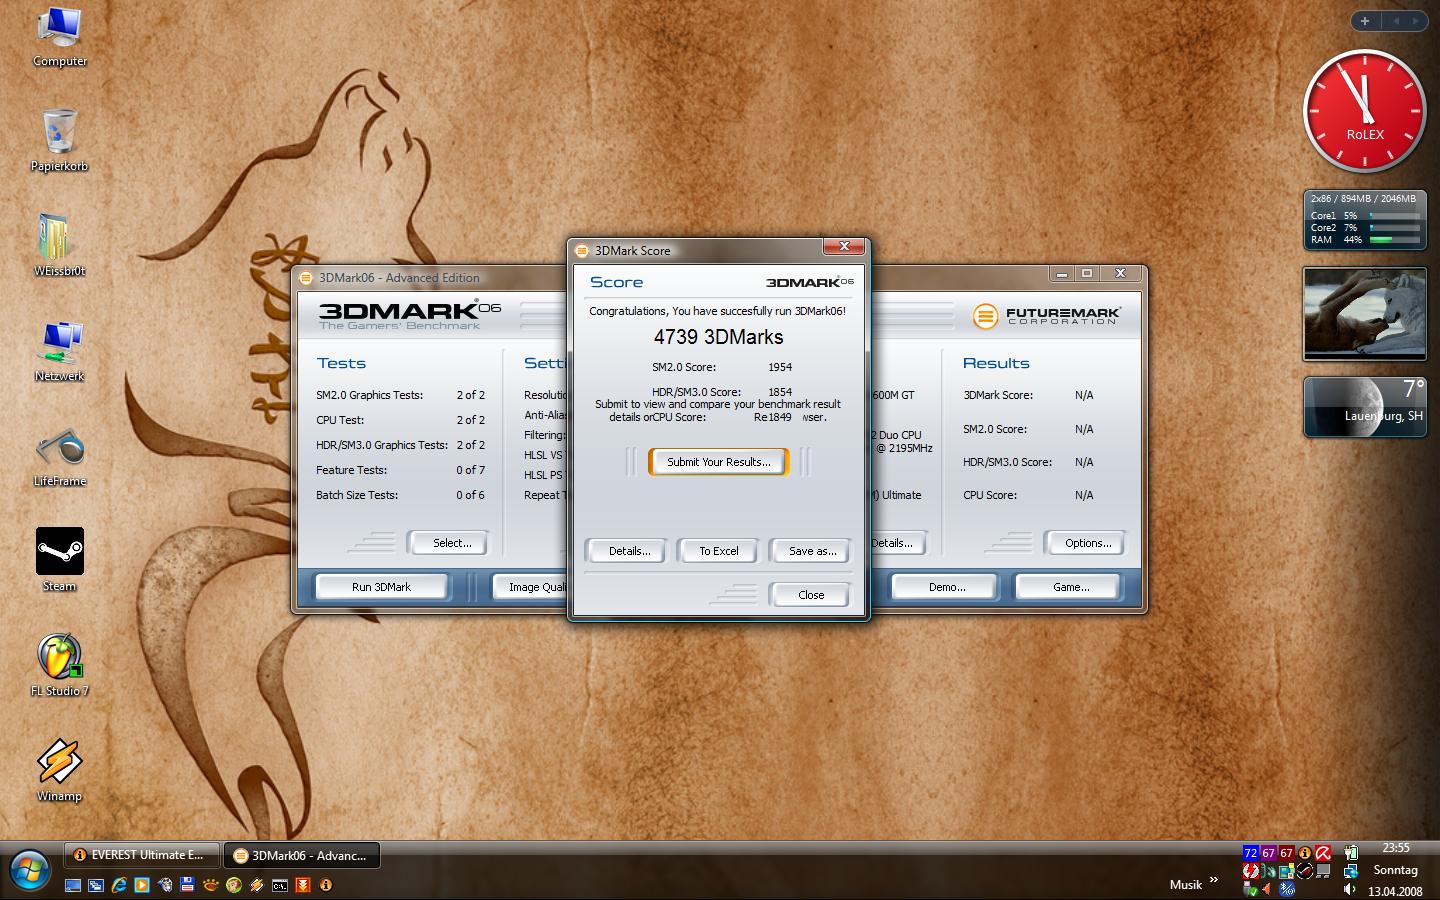The height and width of the screenshot is (900, 1440).
Task: Click the RoLEX clock gadget
Action: (x=1365, y=110)
